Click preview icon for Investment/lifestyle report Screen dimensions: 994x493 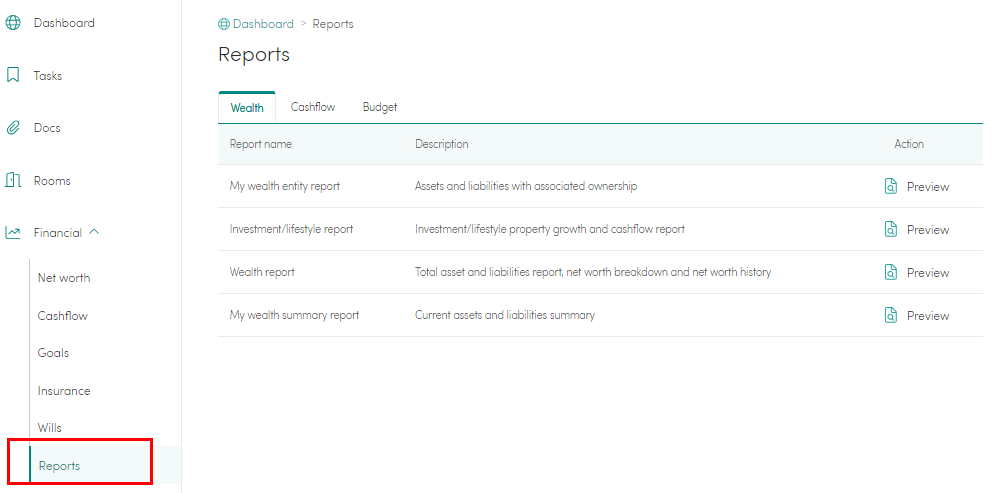pos(891,229)
